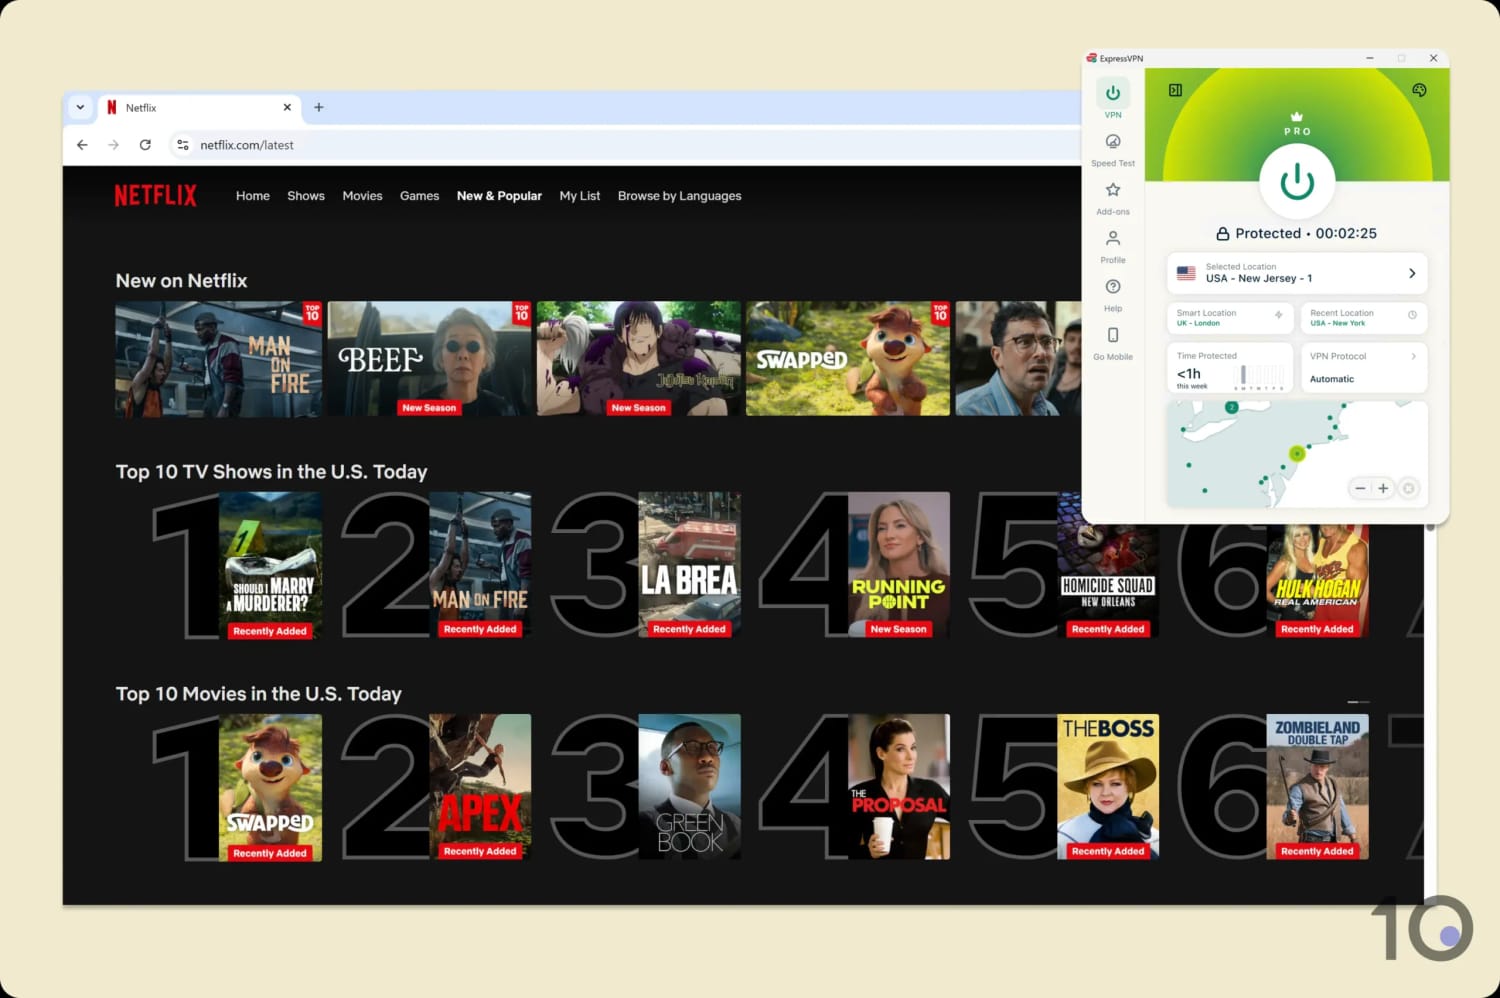
Task: Open Browse by Languages
Action: (680, 196)
